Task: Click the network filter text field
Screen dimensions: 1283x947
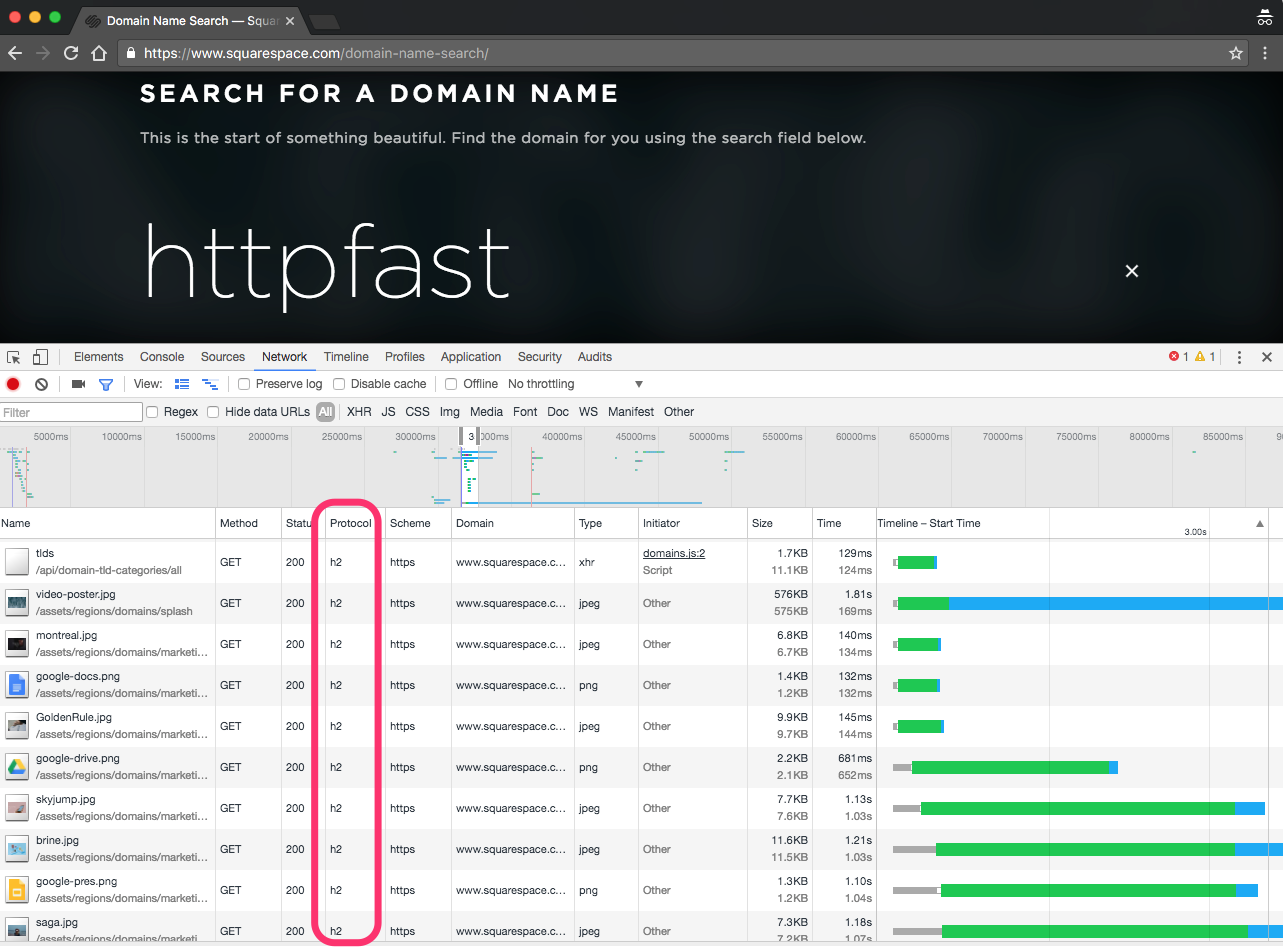Action: click(x=71, y=412)
